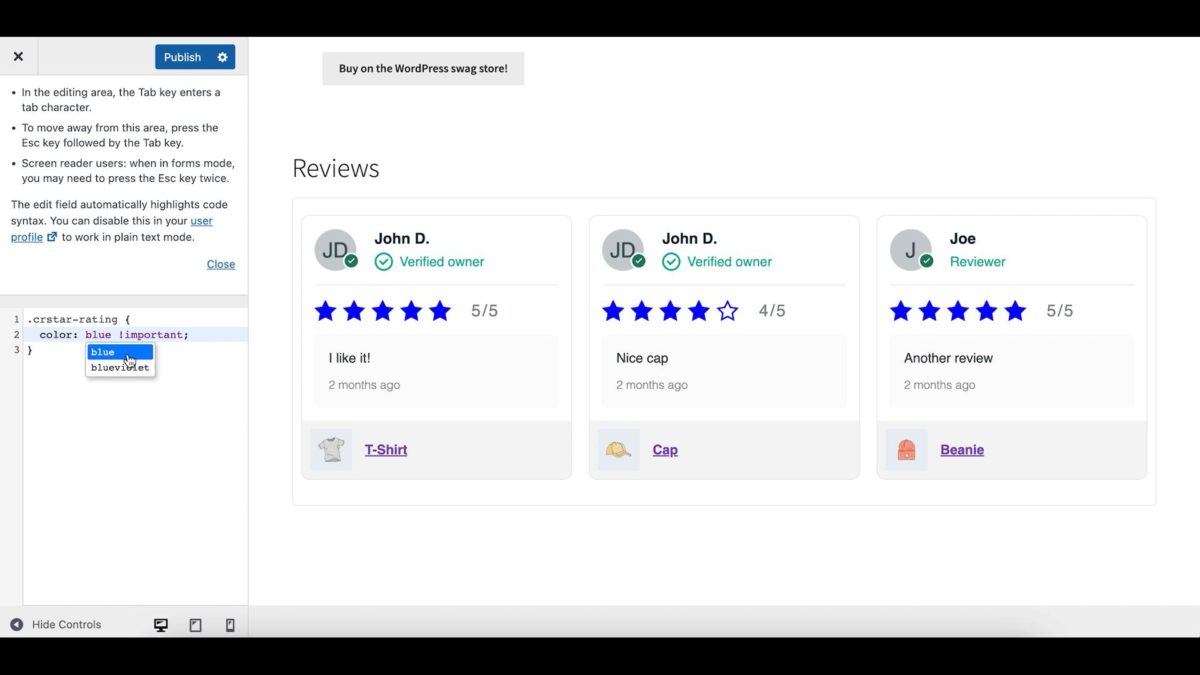Click Joe's avatar circle
This screenshot has height=675, width=1200.
[x=910, y=249]
